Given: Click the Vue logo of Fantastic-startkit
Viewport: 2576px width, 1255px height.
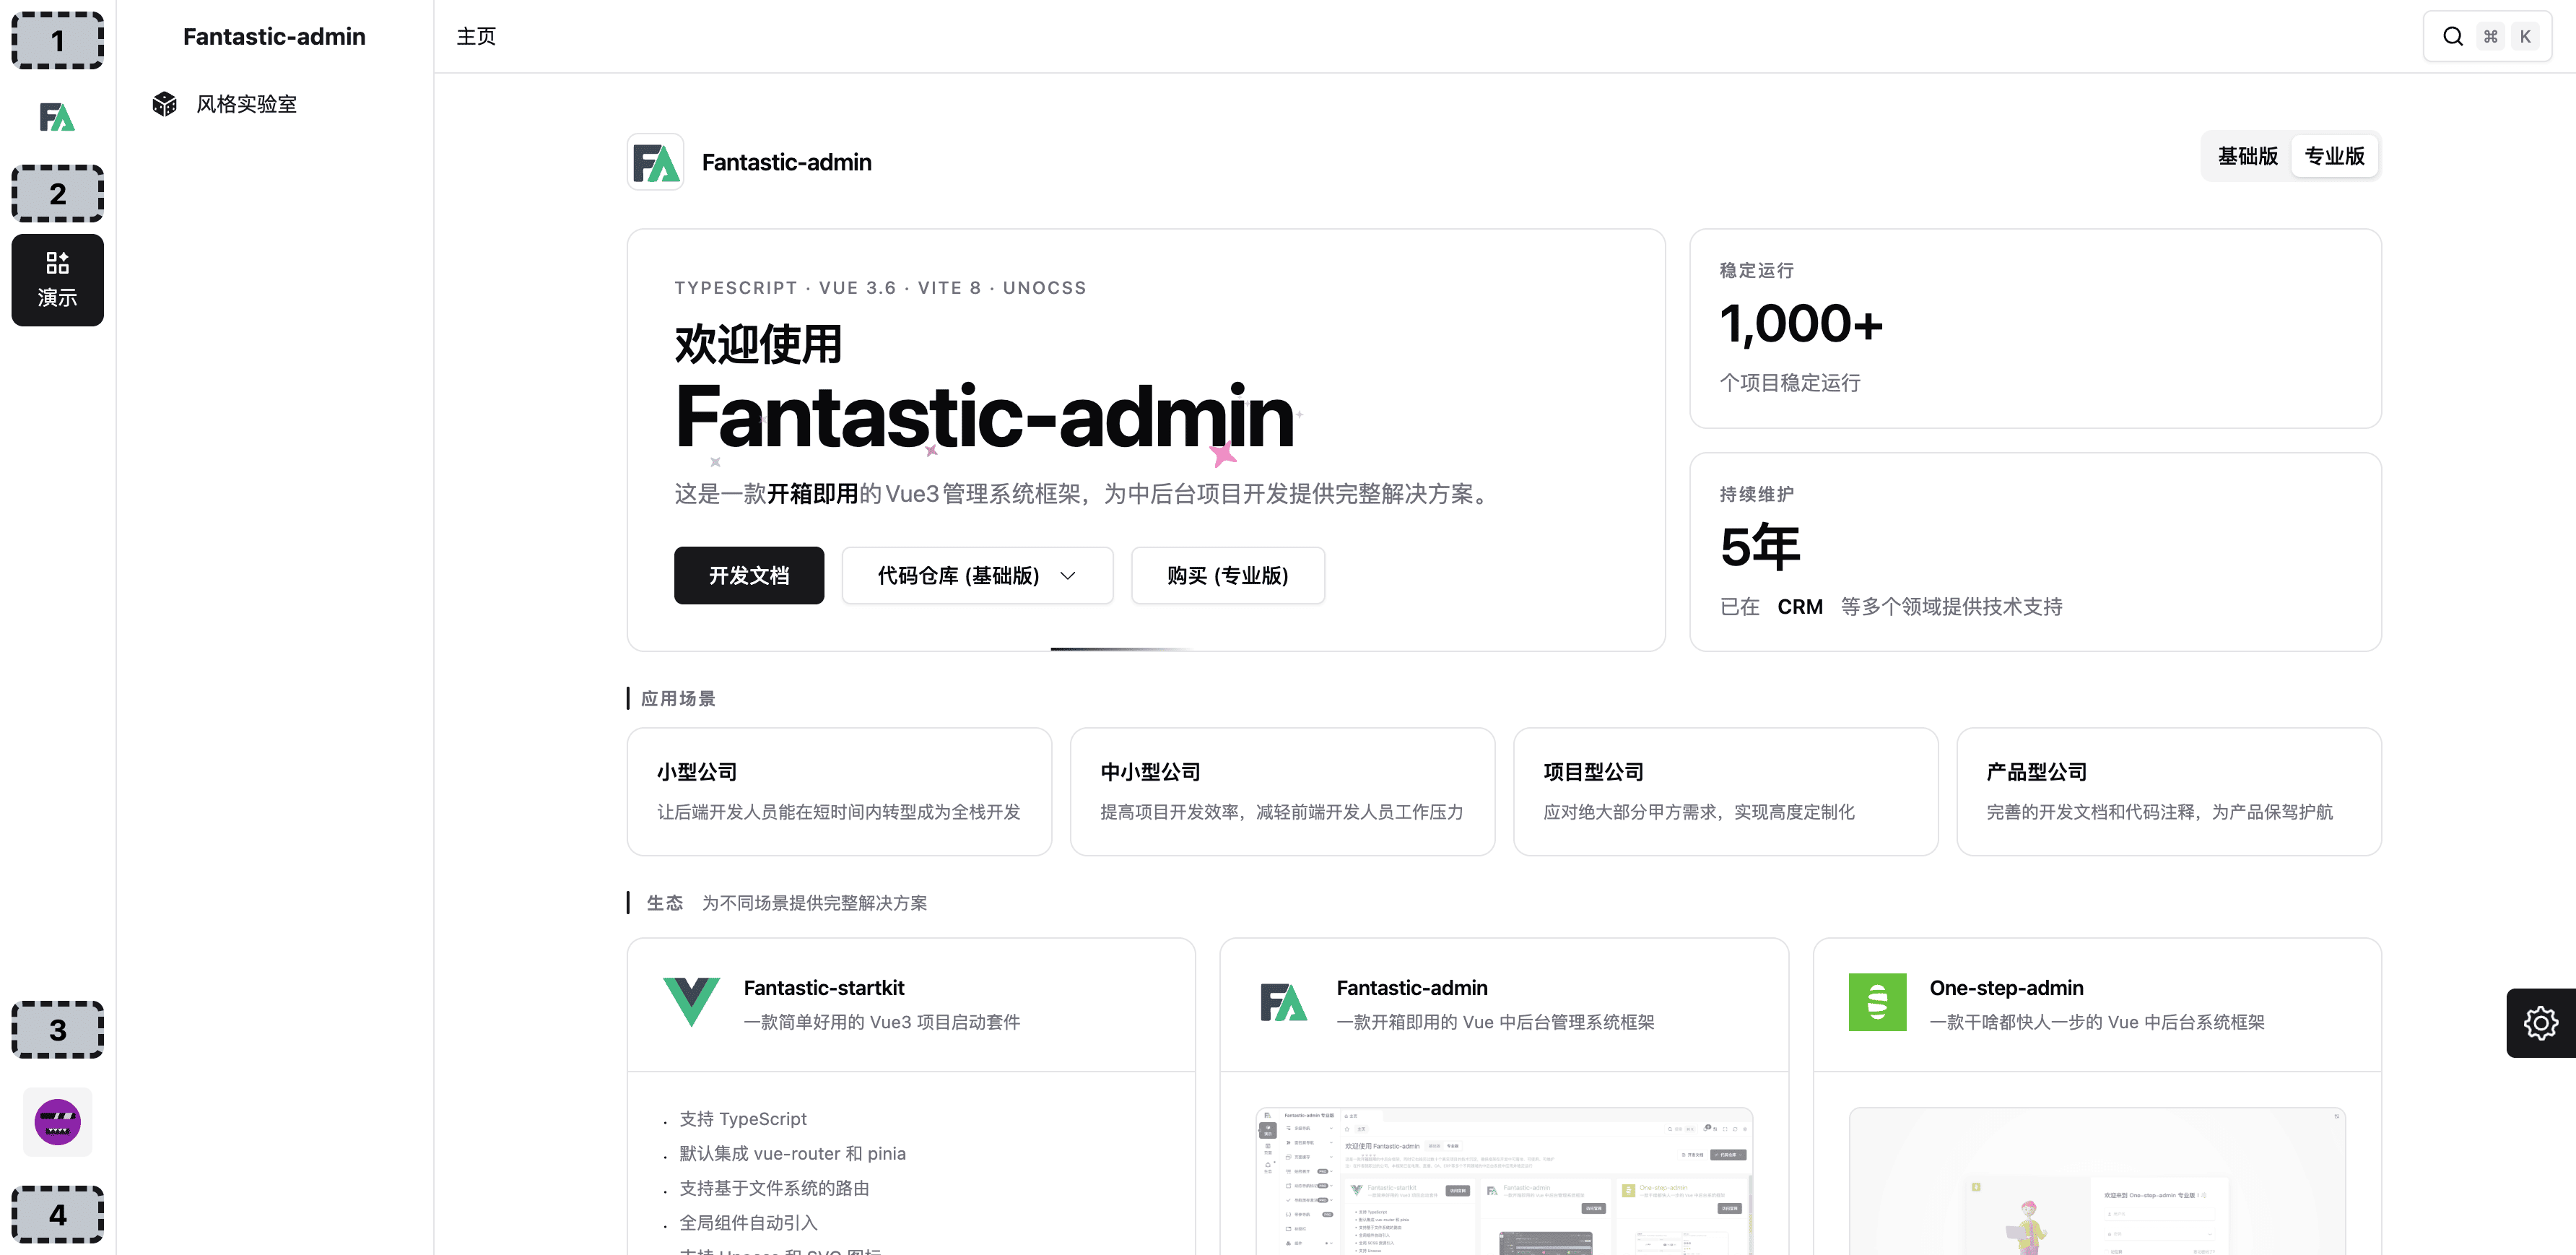Looking at the screenshot, I should pos(691,1002).
